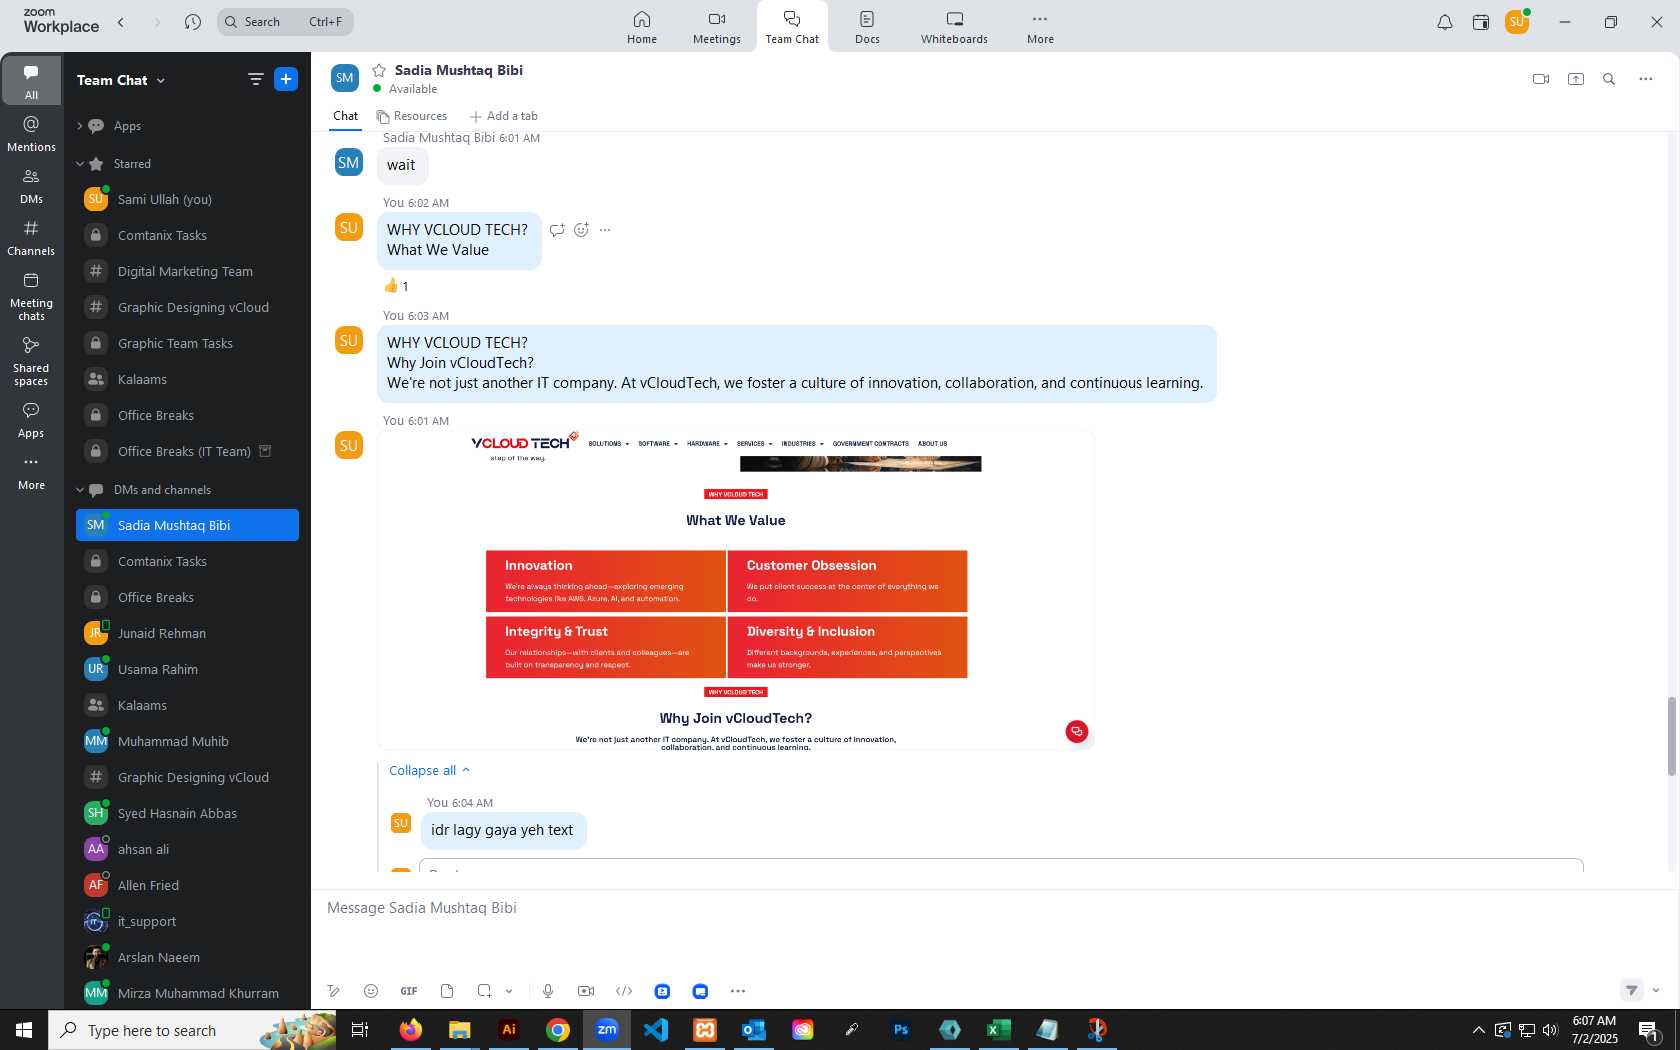Click the Search box in top bar
The image size is (1680, 1050).
285,22
